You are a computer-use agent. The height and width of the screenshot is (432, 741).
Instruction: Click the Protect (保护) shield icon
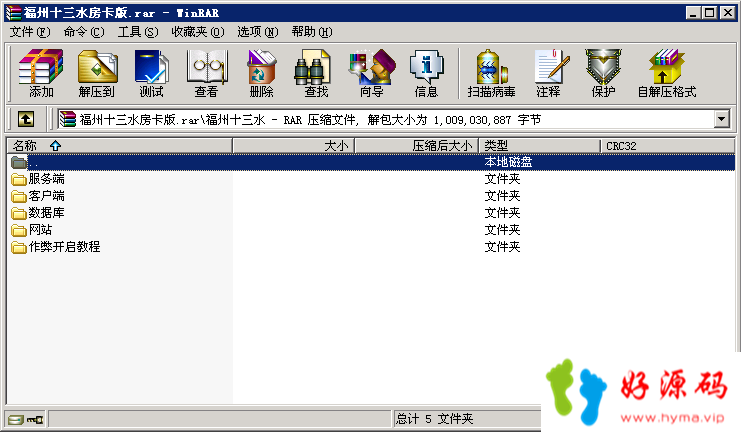(603, 73)
